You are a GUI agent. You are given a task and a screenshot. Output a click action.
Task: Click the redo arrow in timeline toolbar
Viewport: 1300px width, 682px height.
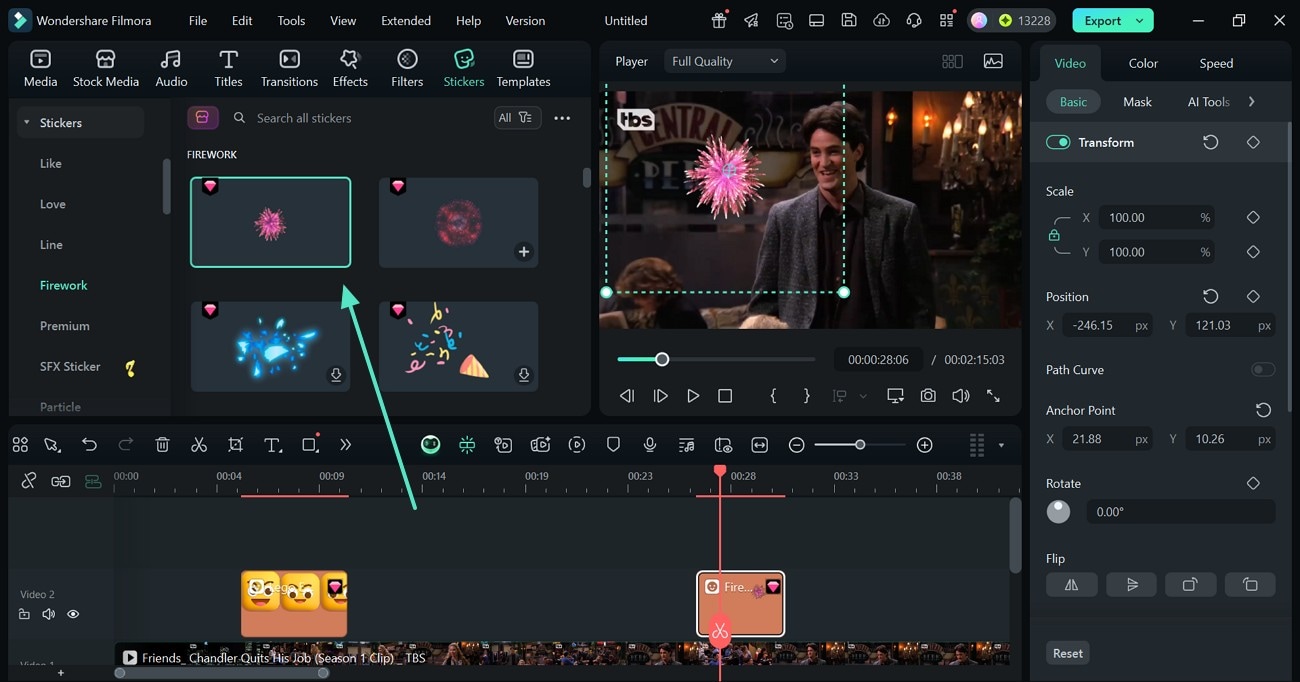point(126,445)
